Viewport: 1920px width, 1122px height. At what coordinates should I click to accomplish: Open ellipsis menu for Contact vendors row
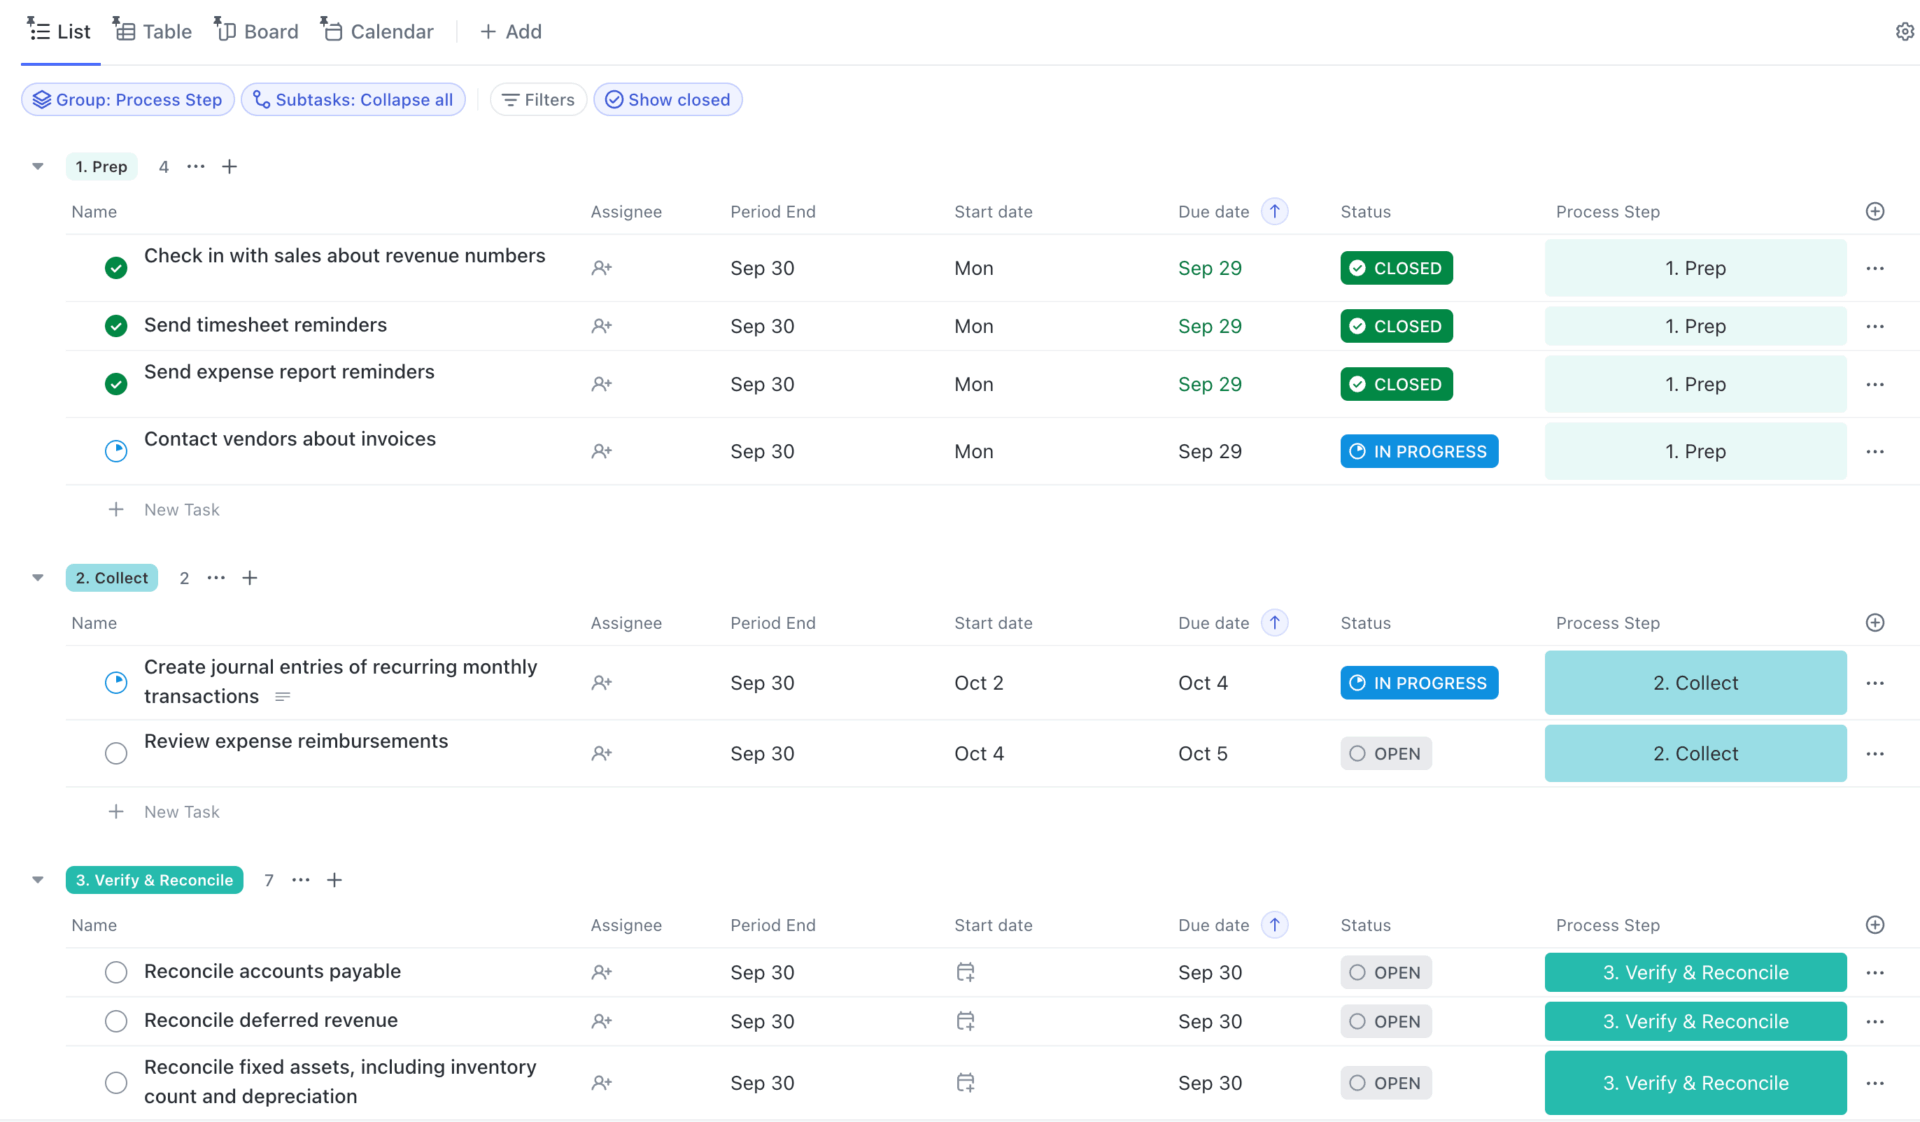point(1875,451)
